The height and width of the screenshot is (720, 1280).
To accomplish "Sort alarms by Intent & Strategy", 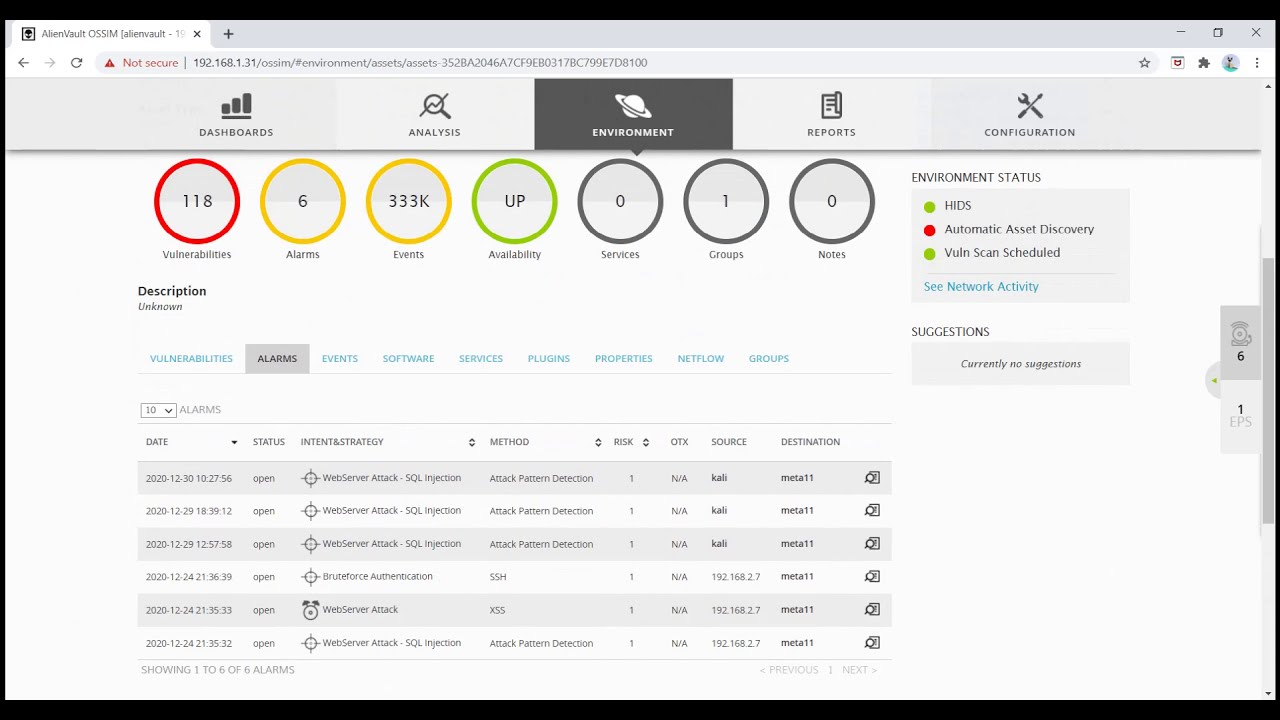I will pyautogui.click(x=387, y=442).
